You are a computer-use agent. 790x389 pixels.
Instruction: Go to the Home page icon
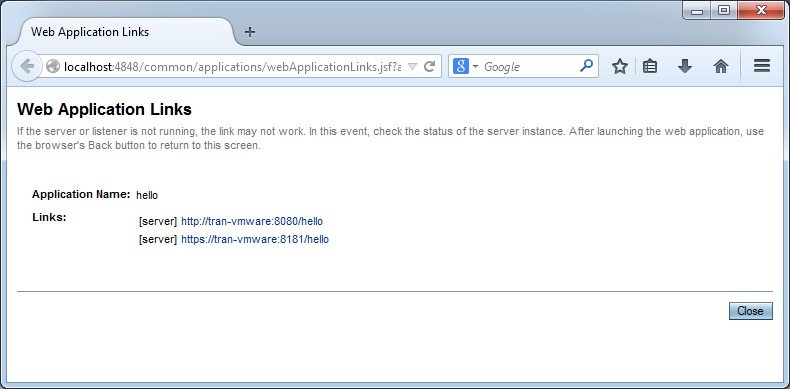[x=721, y=66]
